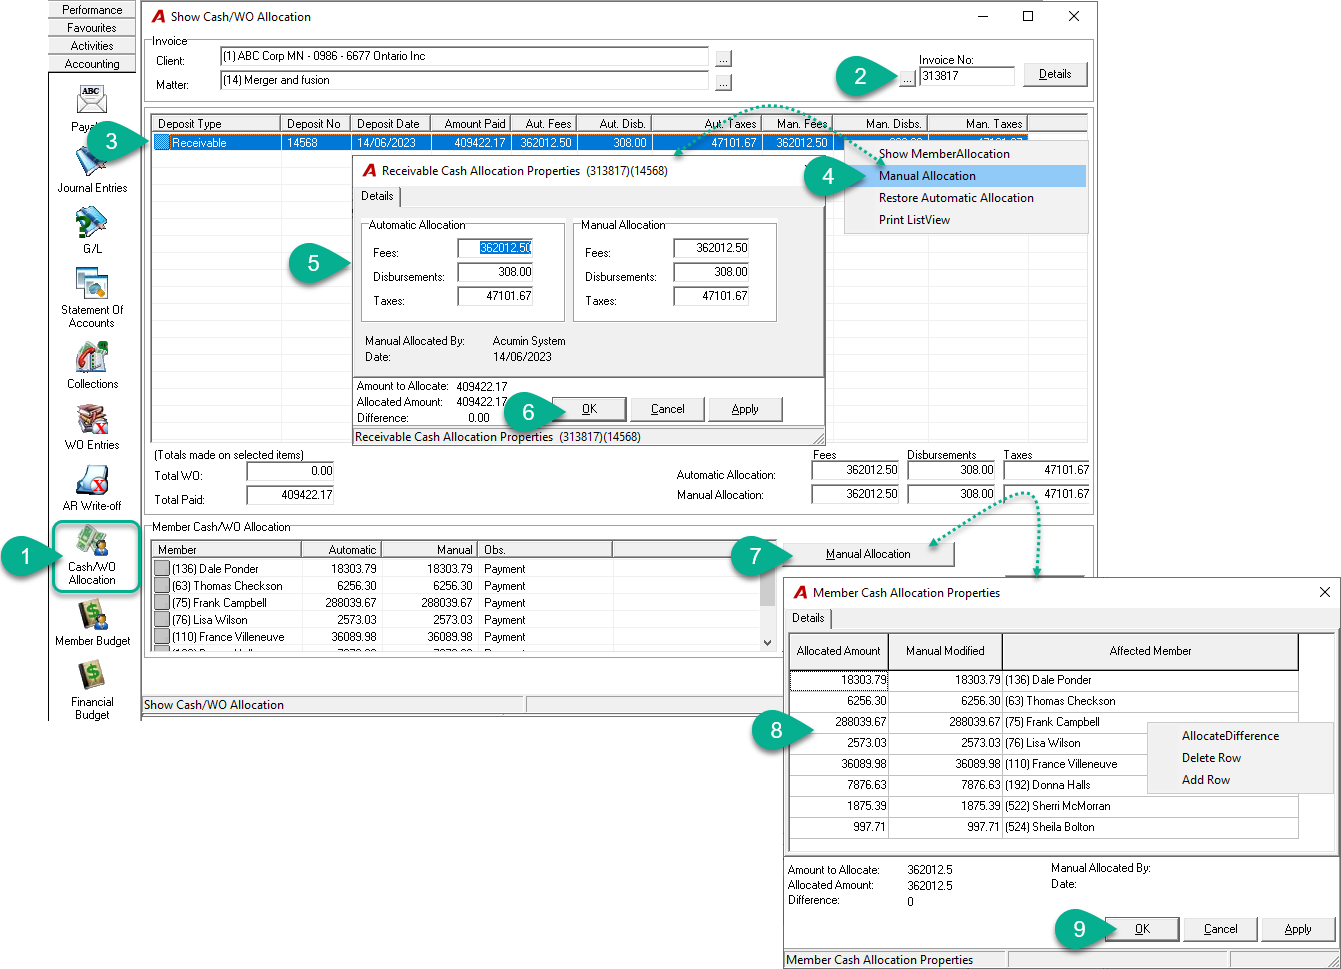Click the Invoice No input field
This screenshot has width=1341, height=969.
(967, 76)
